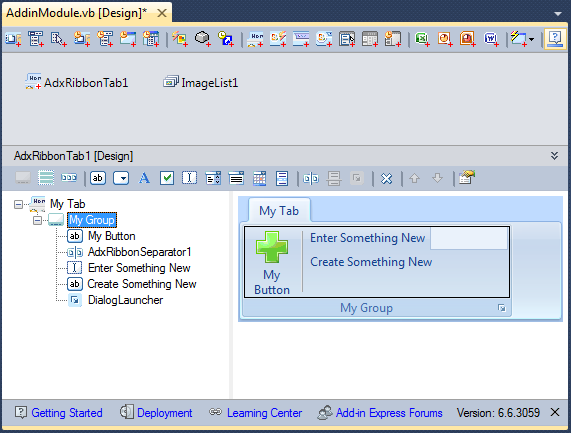Select the AdxRibbonTab1 component
Image resolution: width=571 pixels, height=433 pixels.
point(77,83)
